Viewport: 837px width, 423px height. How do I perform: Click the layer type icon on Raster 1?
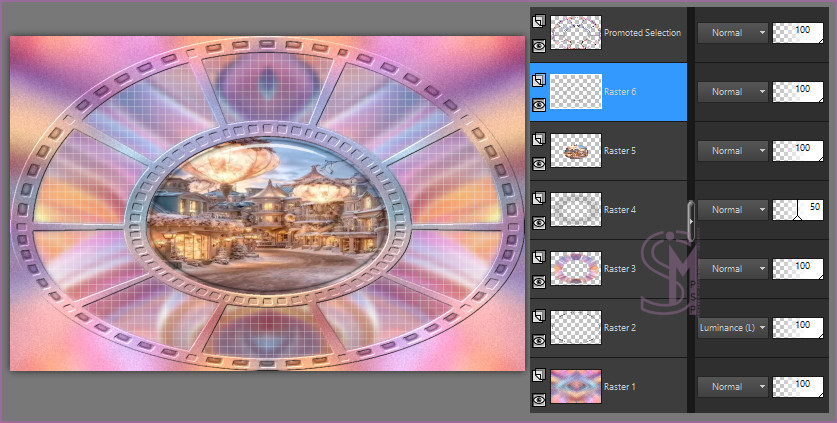click(540, 375)
